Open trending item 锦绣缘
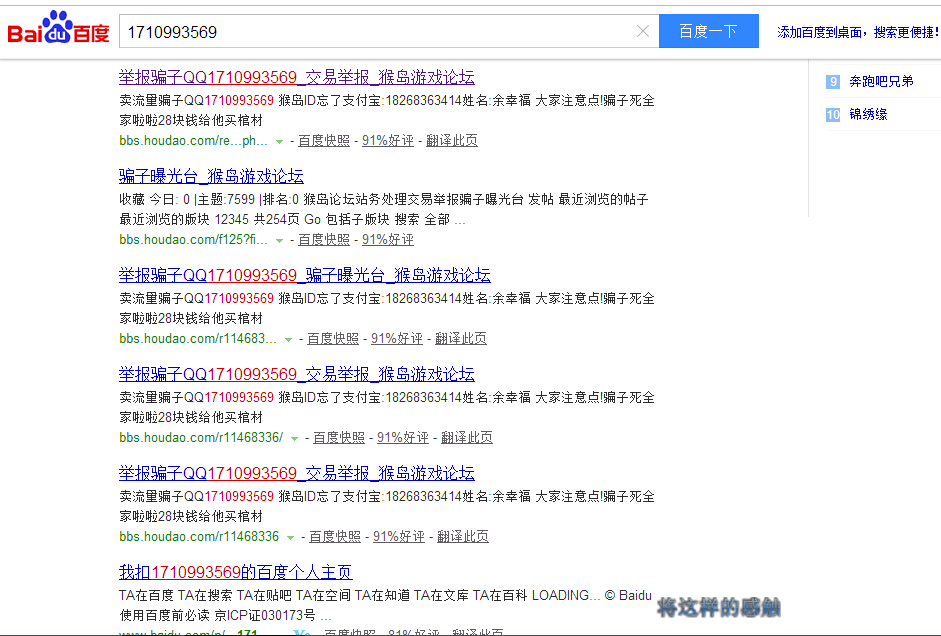The image size is (941, 636). pos(868,115)
